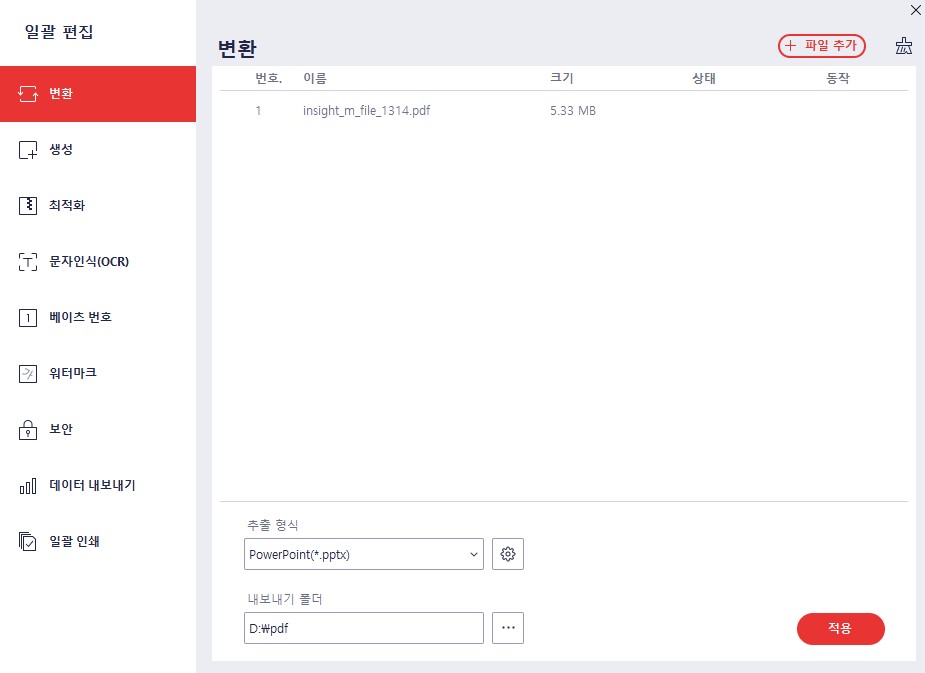
Task: Click the 이름 column header
Action: coord(314,78)
